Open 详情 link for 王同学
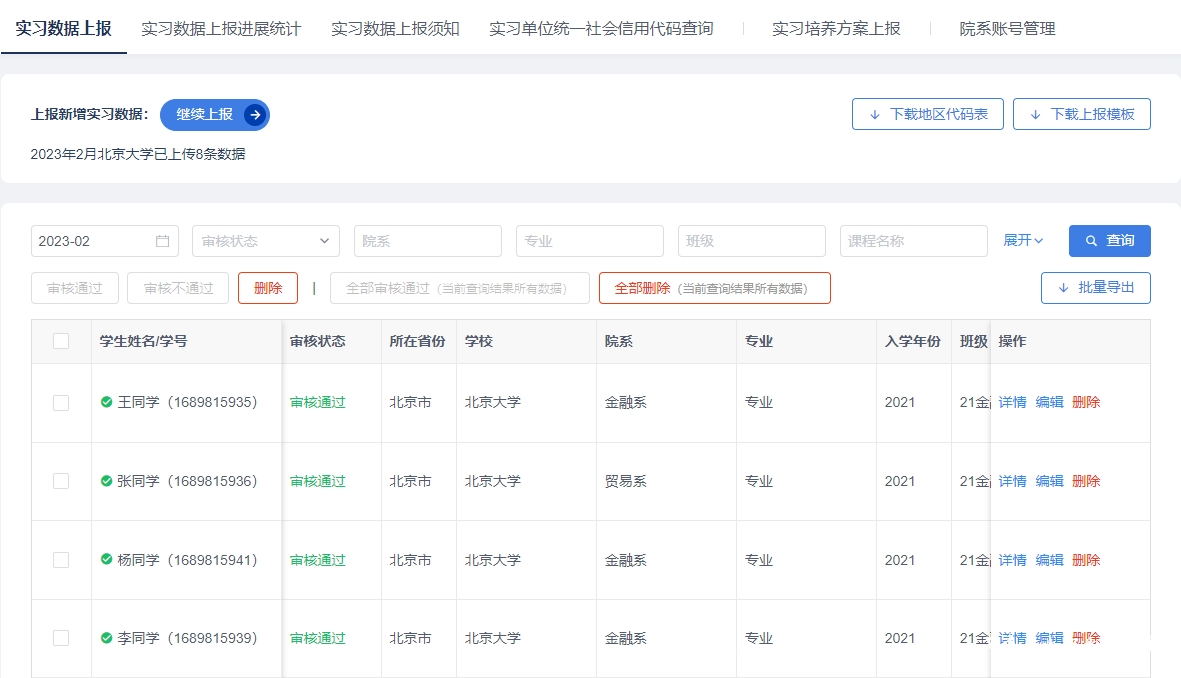The image size is (1181, 678). tap(1012, 402)
